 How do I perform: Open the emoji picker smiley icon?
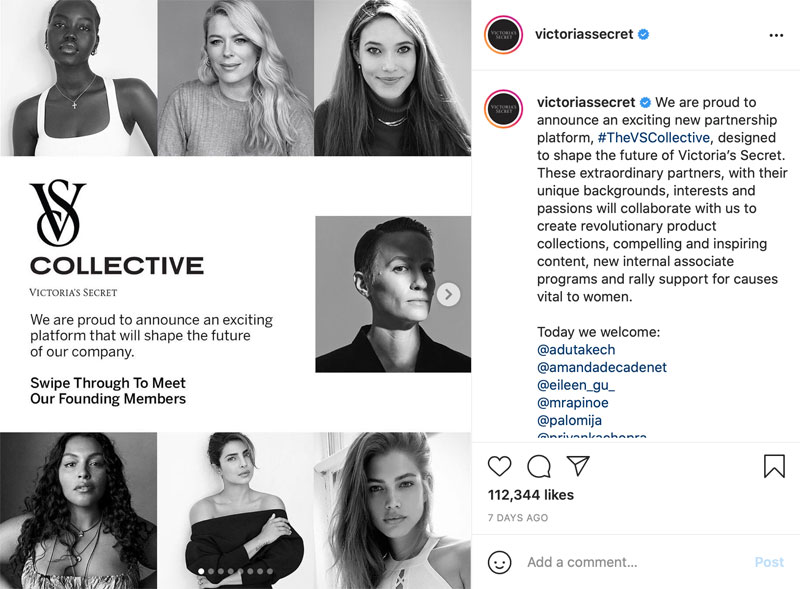[499, 562]
